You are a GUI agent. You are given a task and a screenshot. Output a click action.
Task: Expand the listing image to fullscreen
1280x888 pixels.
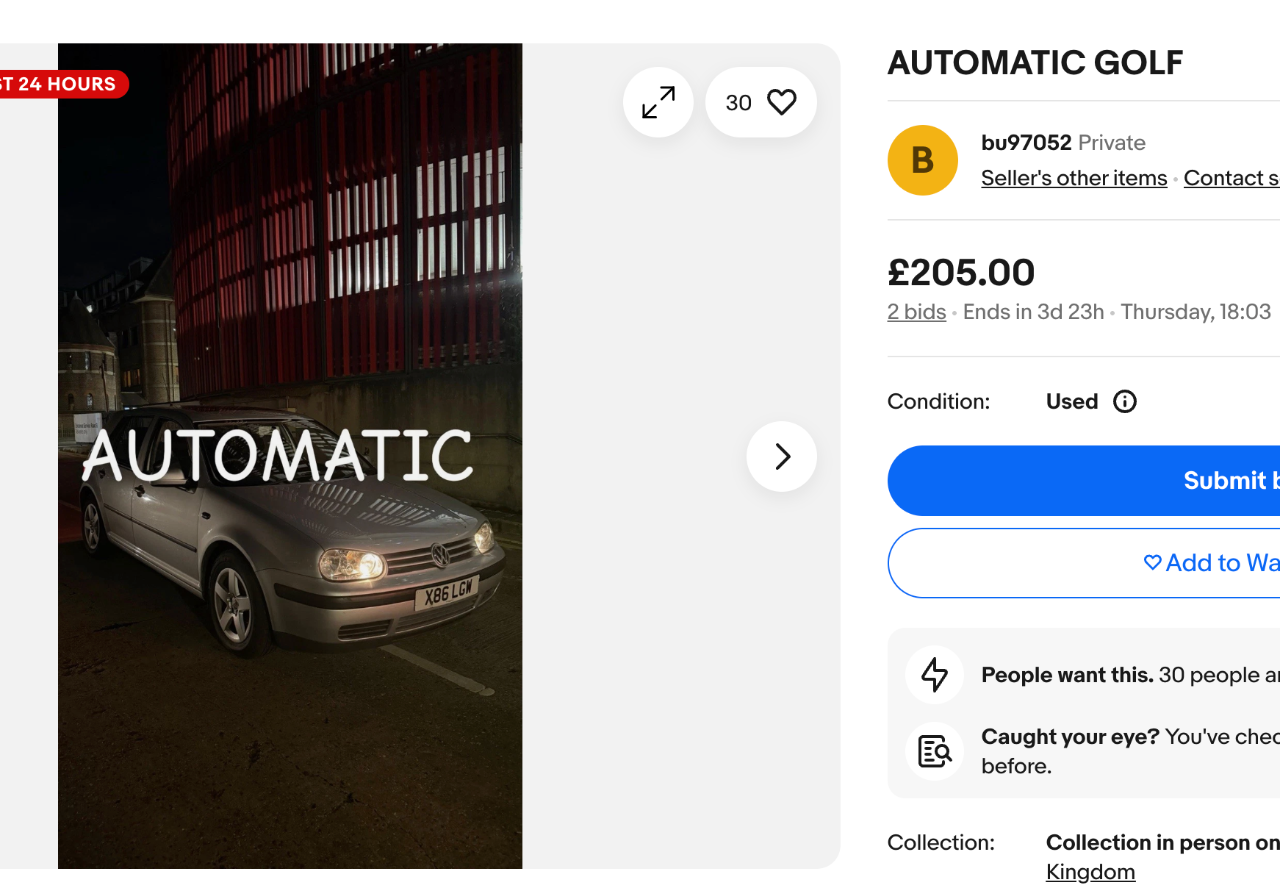click(658, 102)
